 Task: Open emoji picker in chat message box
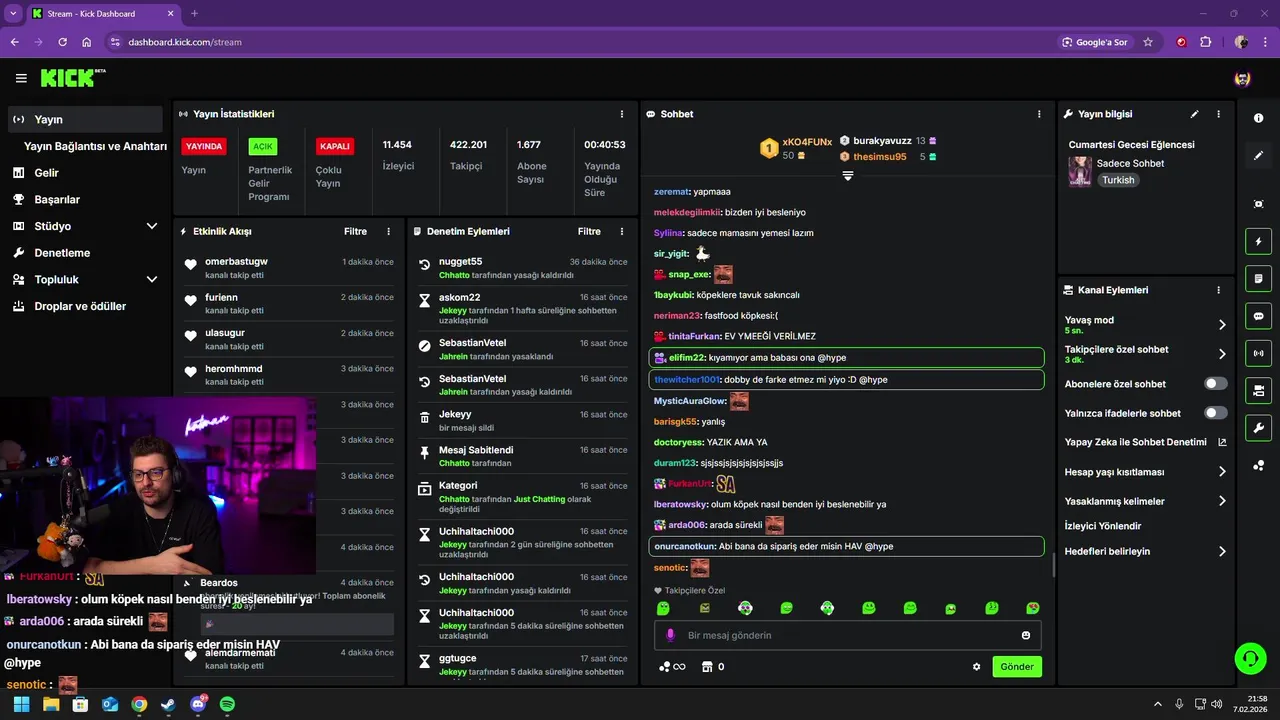click(1026, 635)
